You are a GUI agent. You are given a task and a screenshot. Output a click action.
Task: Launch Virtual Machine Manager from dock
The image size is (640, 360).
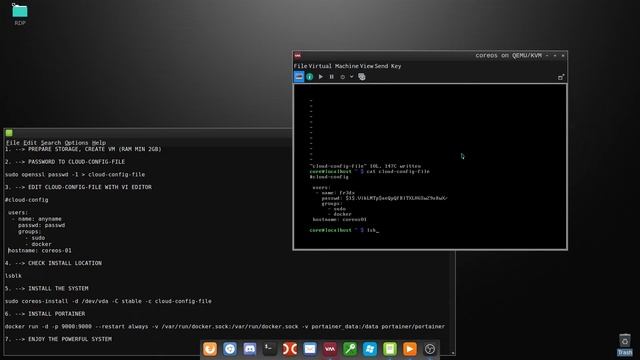pos(330,349)
